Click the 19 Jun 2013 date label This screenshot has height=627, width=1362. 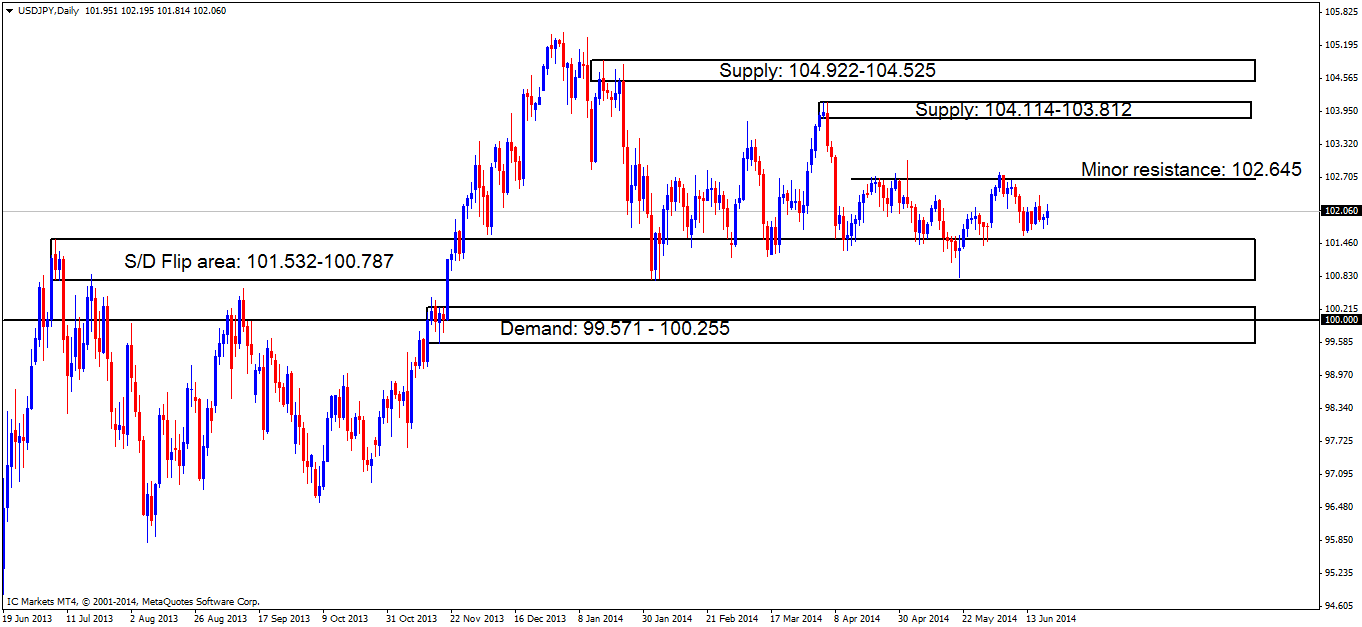click(27, 619)
